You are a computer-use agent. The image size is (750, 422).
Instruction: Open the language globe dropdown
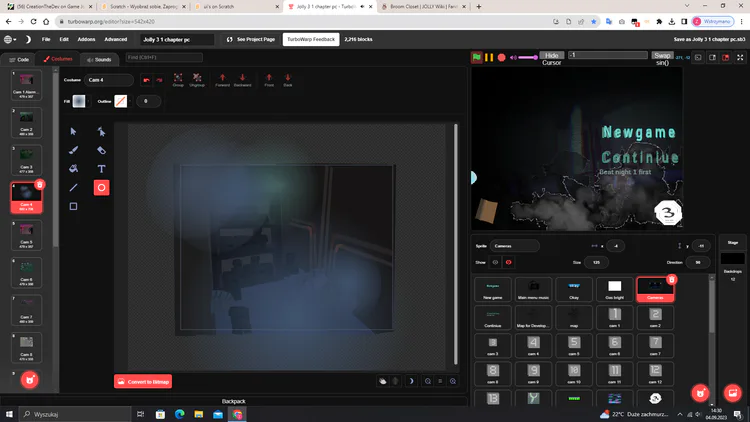[x=10, y=39]
